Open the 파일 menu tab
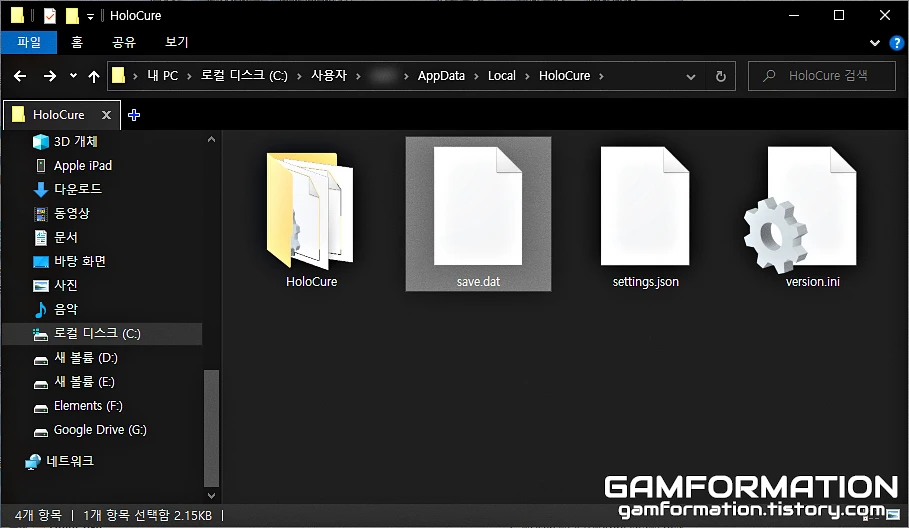The image size is (909, 528). tap(29, 42)
